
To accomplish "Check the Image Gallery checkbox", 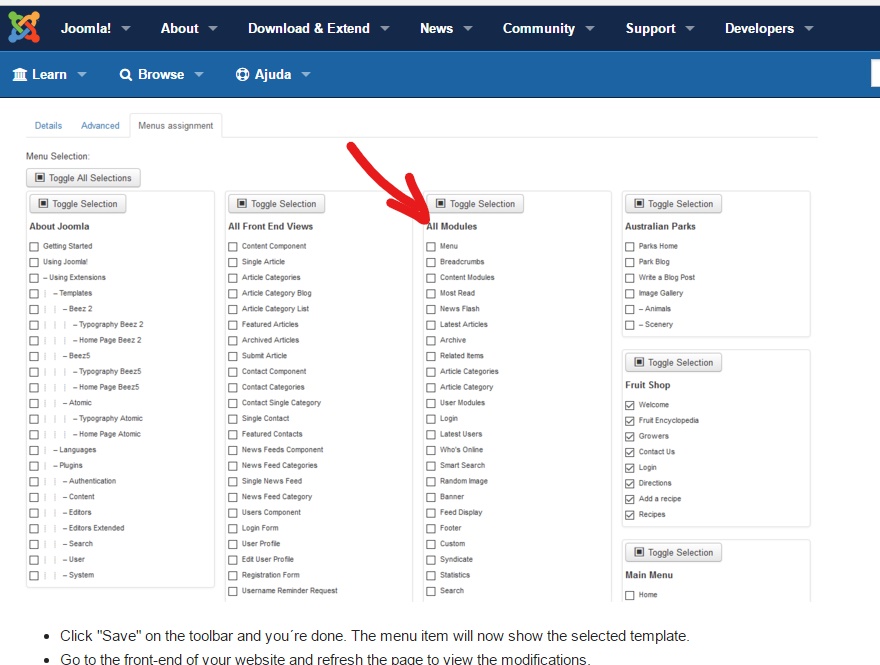I will coord(630,293).
